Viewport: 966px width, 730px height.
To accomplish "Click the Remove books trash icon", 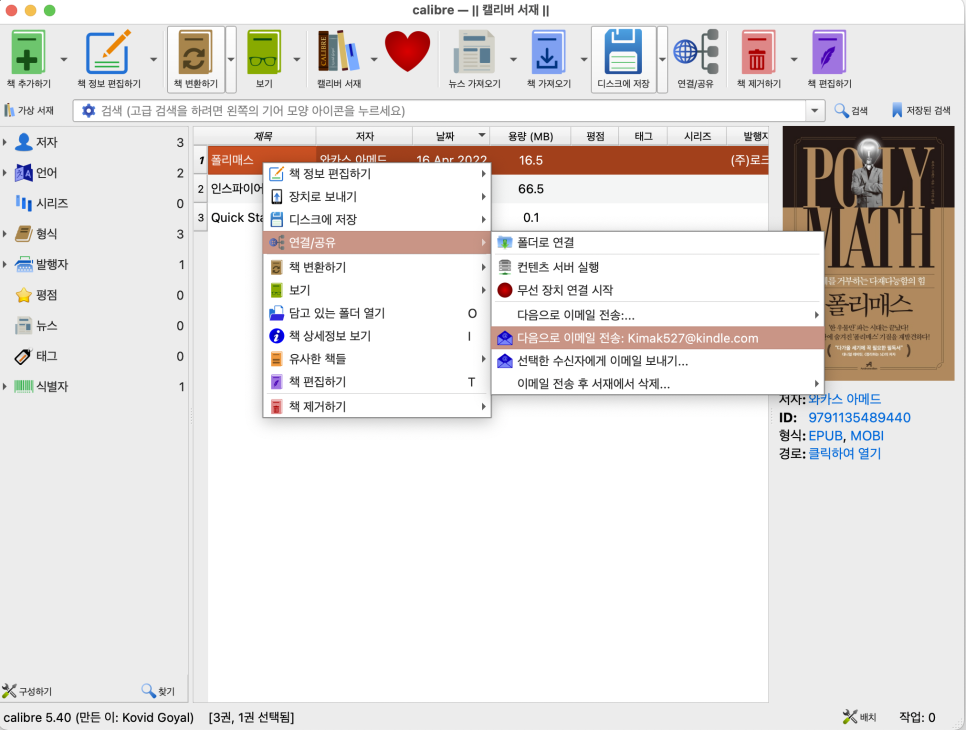I will 758,52.
